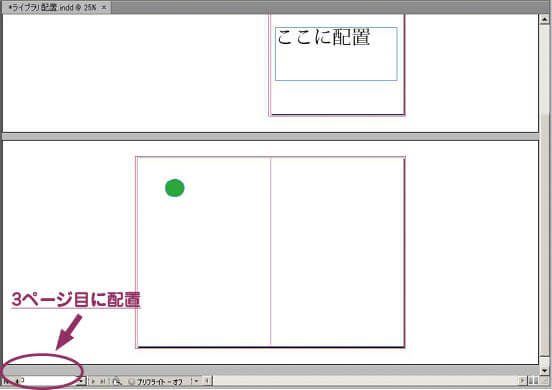Open the page number dropdown arrow
This screenshot has height=390, width=552.
pos(81,381)
